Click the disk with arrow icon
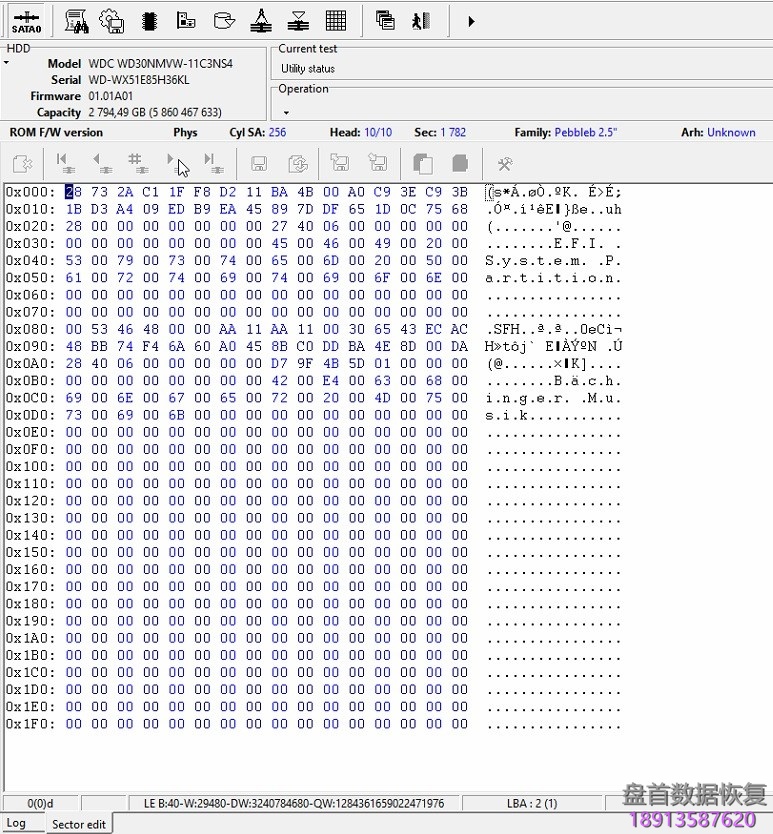Viewport: 773px width, 834px height. [224, 21]
